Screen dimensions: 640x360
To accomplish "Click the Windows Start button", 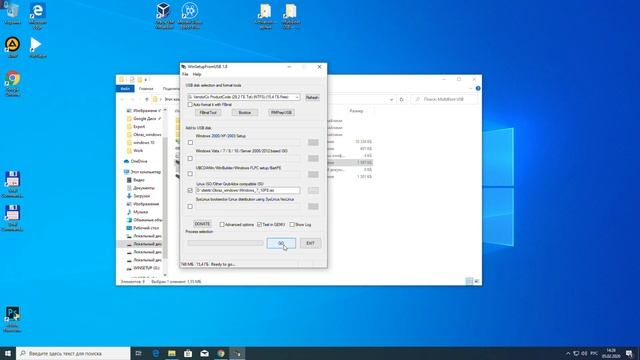I will tap(8, 353).
